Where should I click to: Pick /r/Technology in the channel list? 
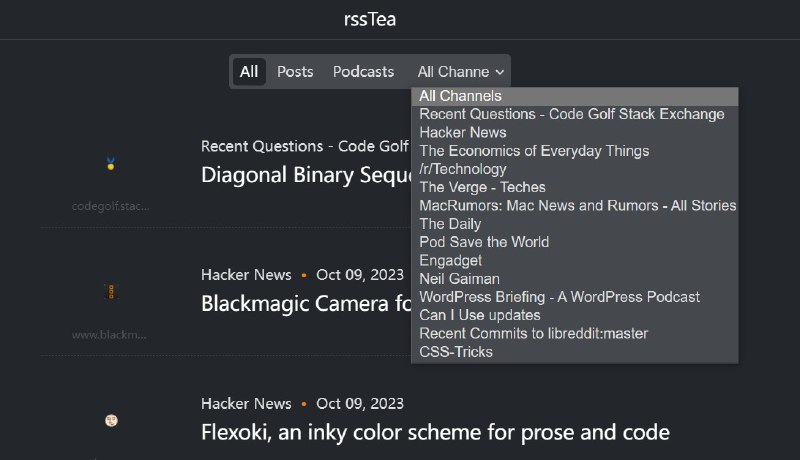[x=463, y=169]
